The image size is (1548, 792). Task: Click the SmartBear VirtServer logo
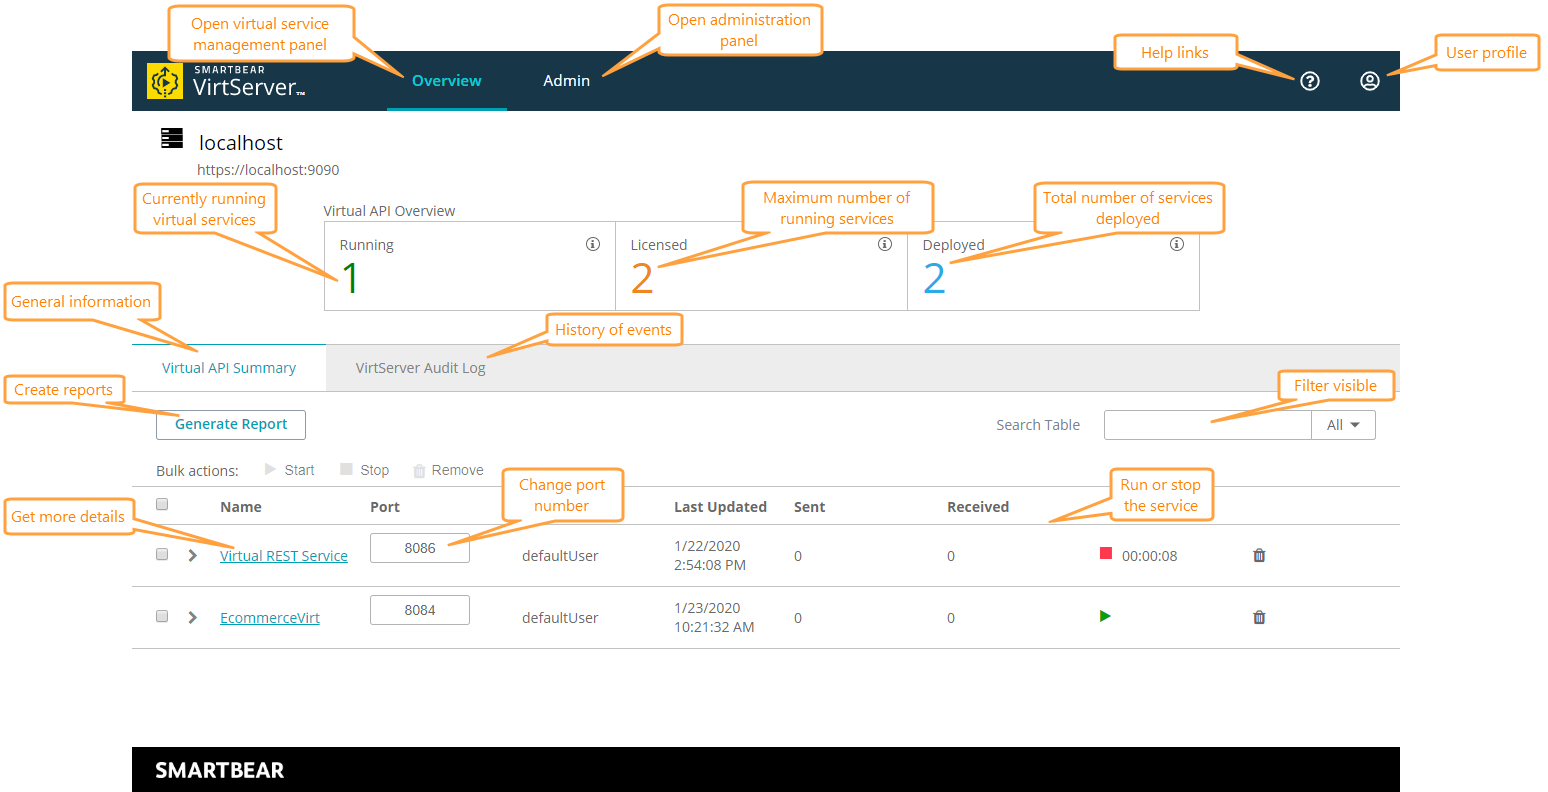coord(226,81)
